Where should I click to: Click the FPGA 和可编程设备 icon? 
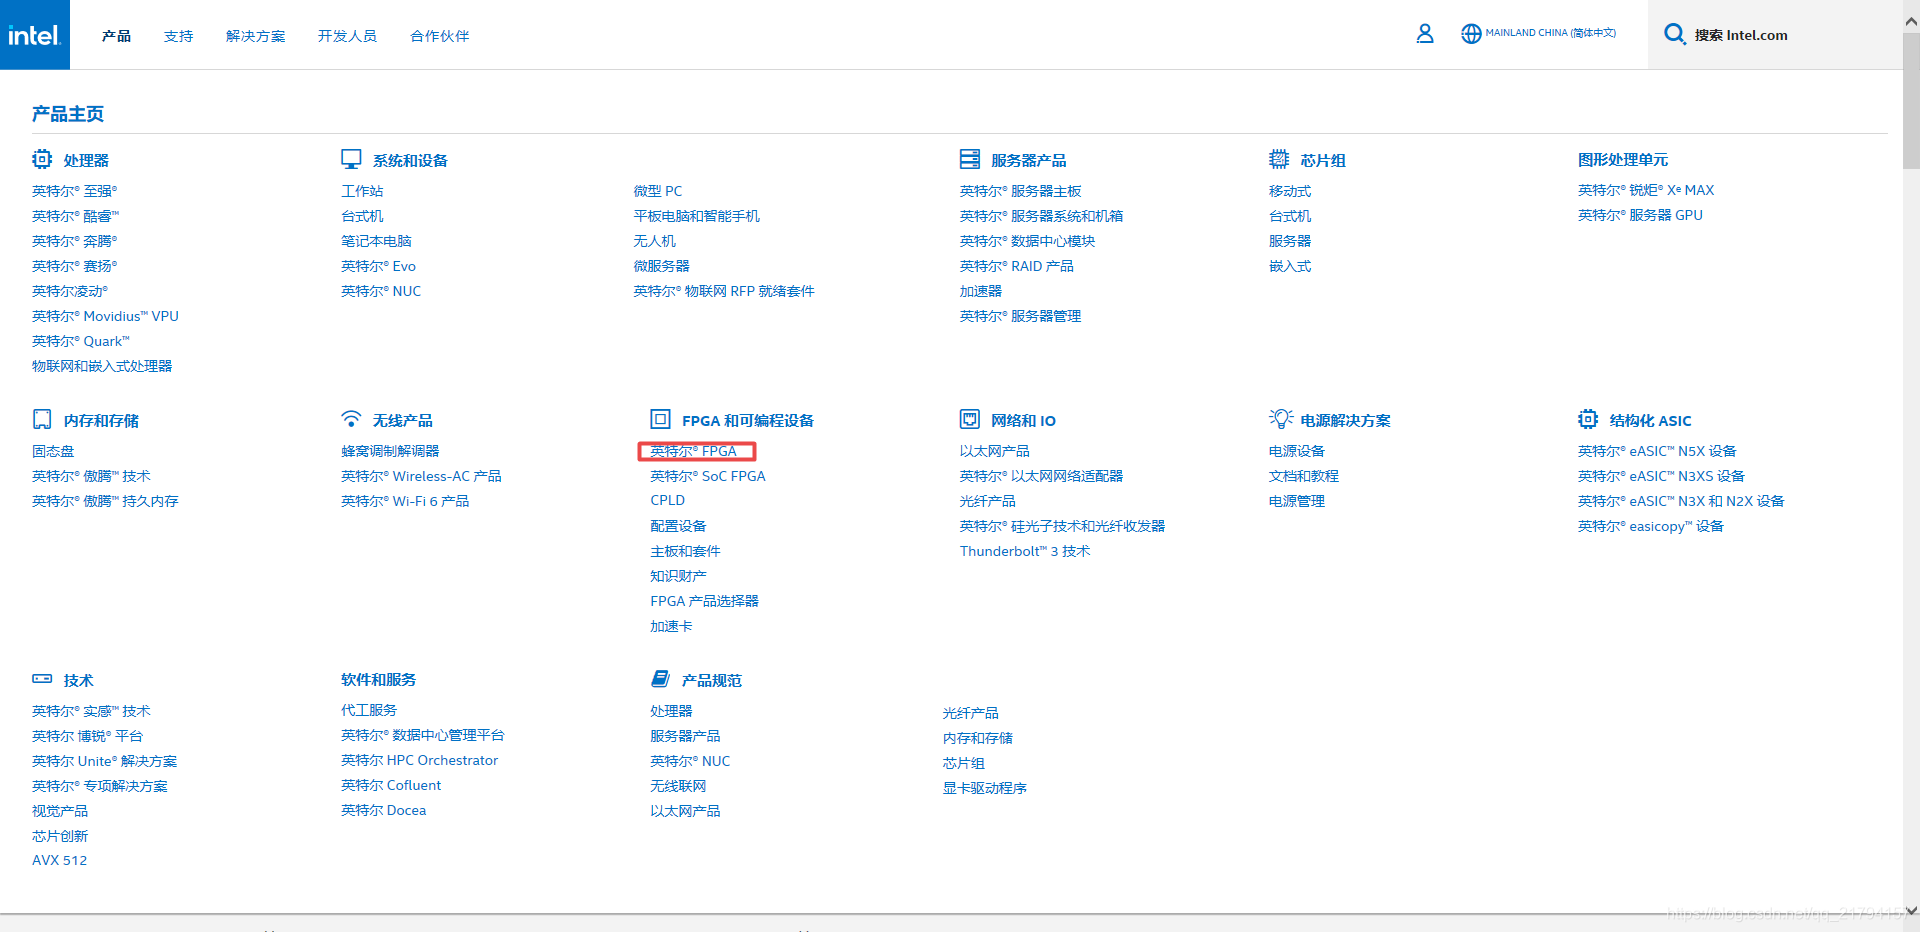661,419
